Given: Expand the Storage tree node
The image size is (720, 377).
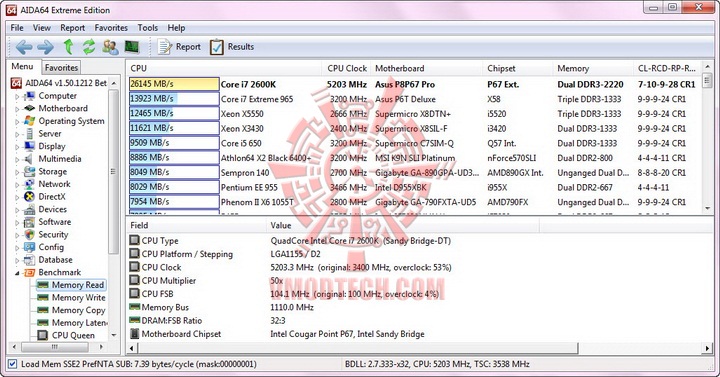Looking at the screenshot, I should tap(17, 172).
